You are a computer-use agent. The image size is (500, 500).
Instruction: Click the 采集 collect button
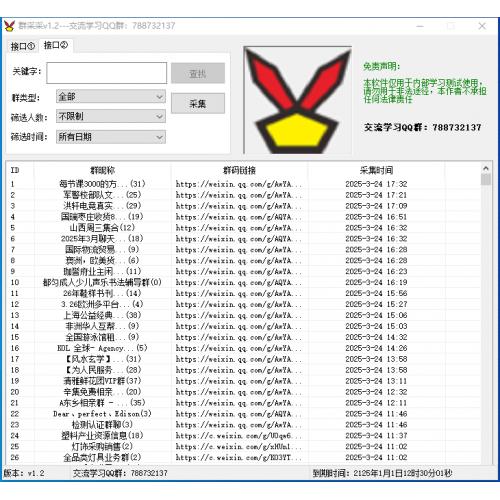tap(198, 104)
